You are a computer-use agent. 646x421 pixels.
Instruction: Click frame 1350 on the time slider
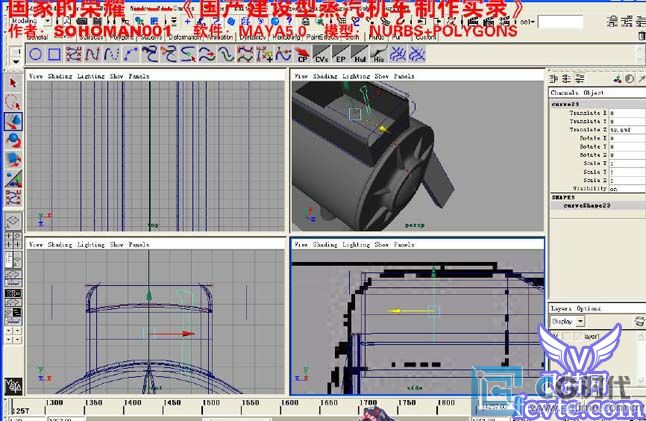click(x=94, y=402)
